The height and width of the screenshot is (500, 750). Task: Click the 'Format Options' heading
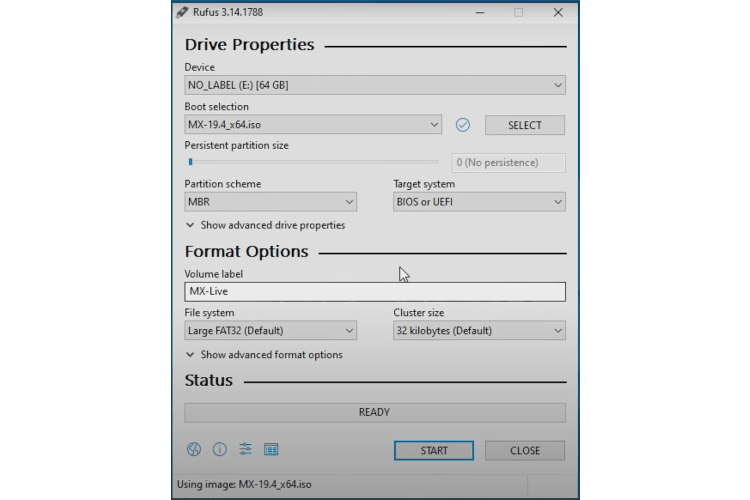point(246,252)
